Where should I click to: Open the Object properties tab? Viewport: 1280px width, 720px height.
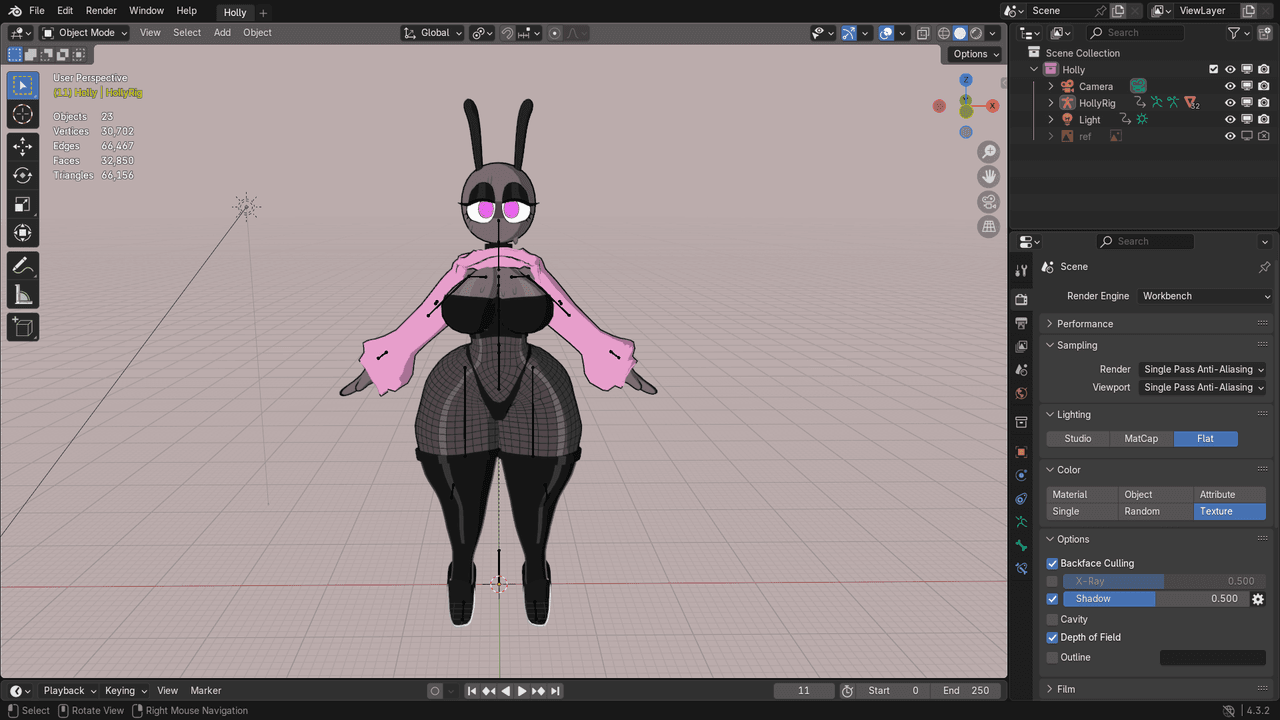click(x=1021, y=452)
